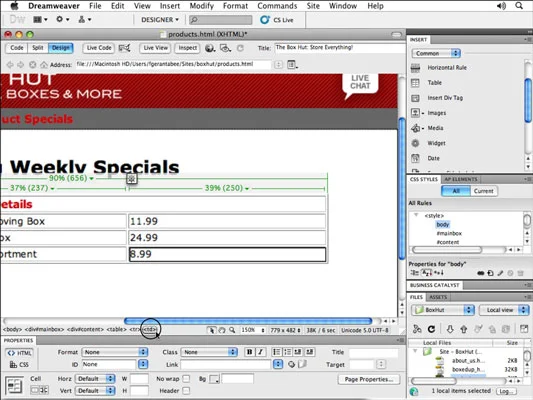Open the Site menu

pos(313,6)
